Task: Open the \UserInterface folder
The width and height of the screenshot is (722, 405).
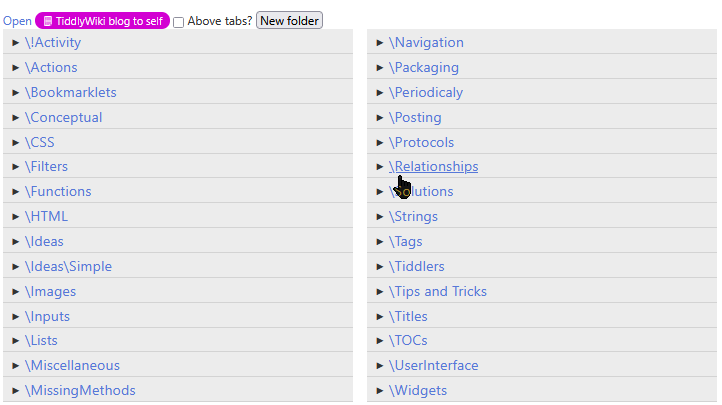Action: [x=434, y=366]
